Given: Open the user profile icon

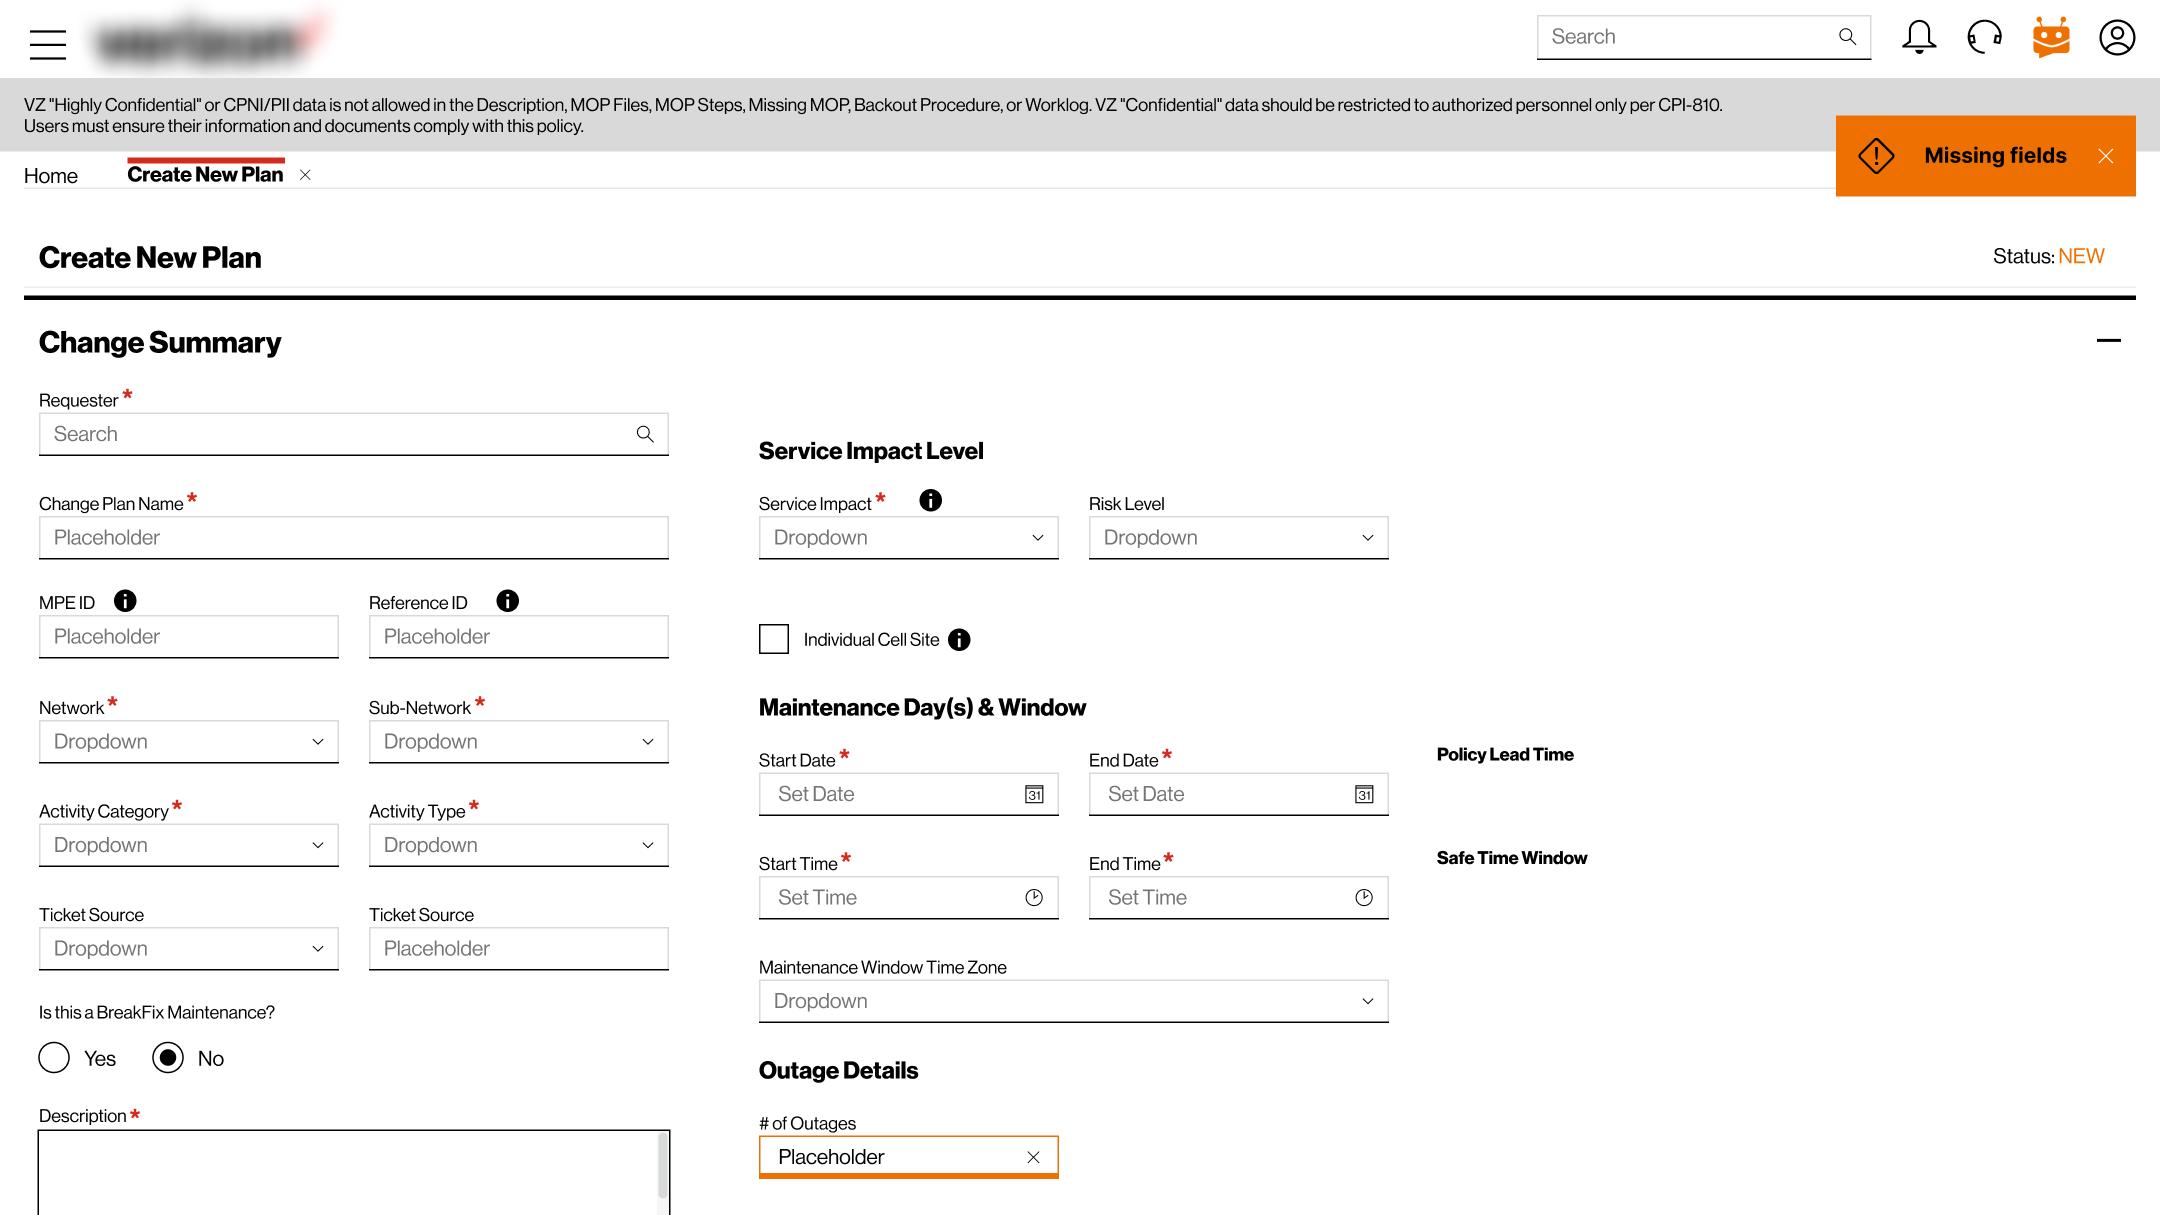Looking at the screenshot, I should (x=2117, y=37).
